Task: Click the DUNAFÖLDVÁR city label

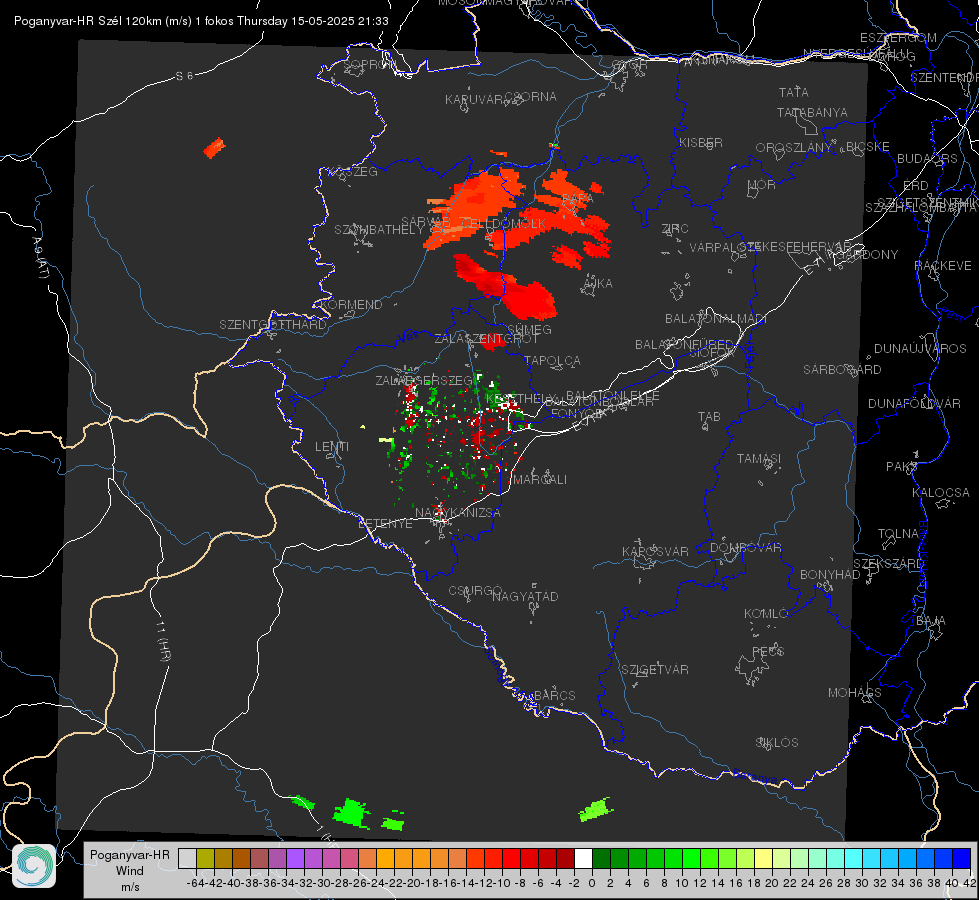Action: 914,403
